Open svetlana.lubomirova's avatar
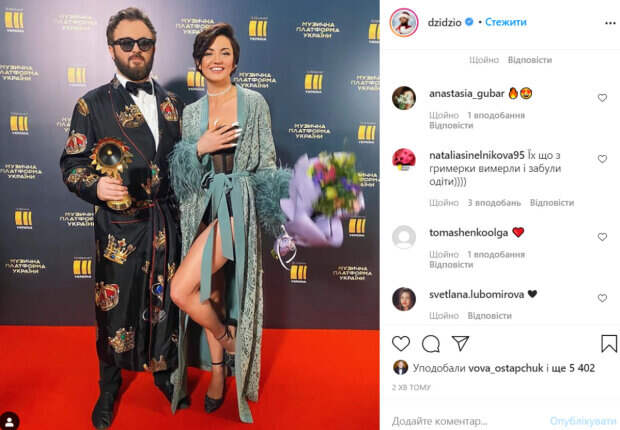The height and width of the screenshot is (430, 620). 404,299
